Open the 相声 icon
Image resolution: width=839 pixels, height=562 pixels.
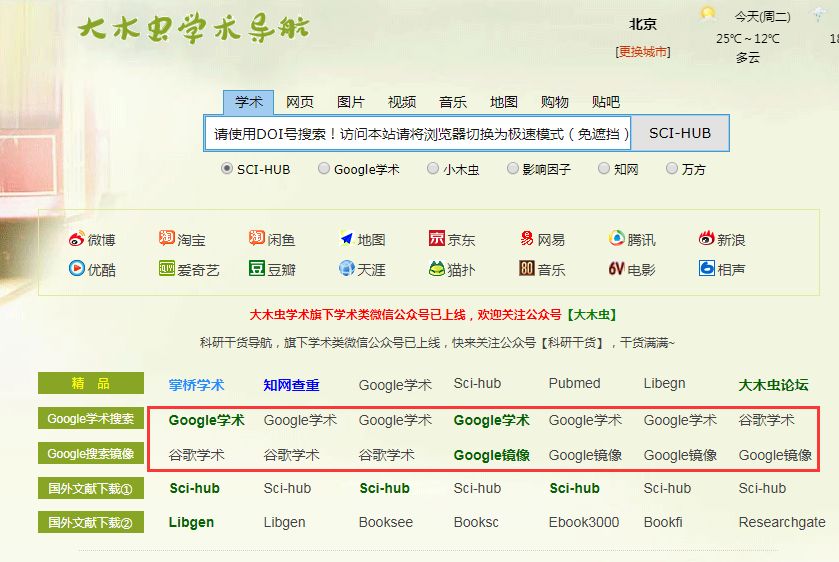click(707, 268)
